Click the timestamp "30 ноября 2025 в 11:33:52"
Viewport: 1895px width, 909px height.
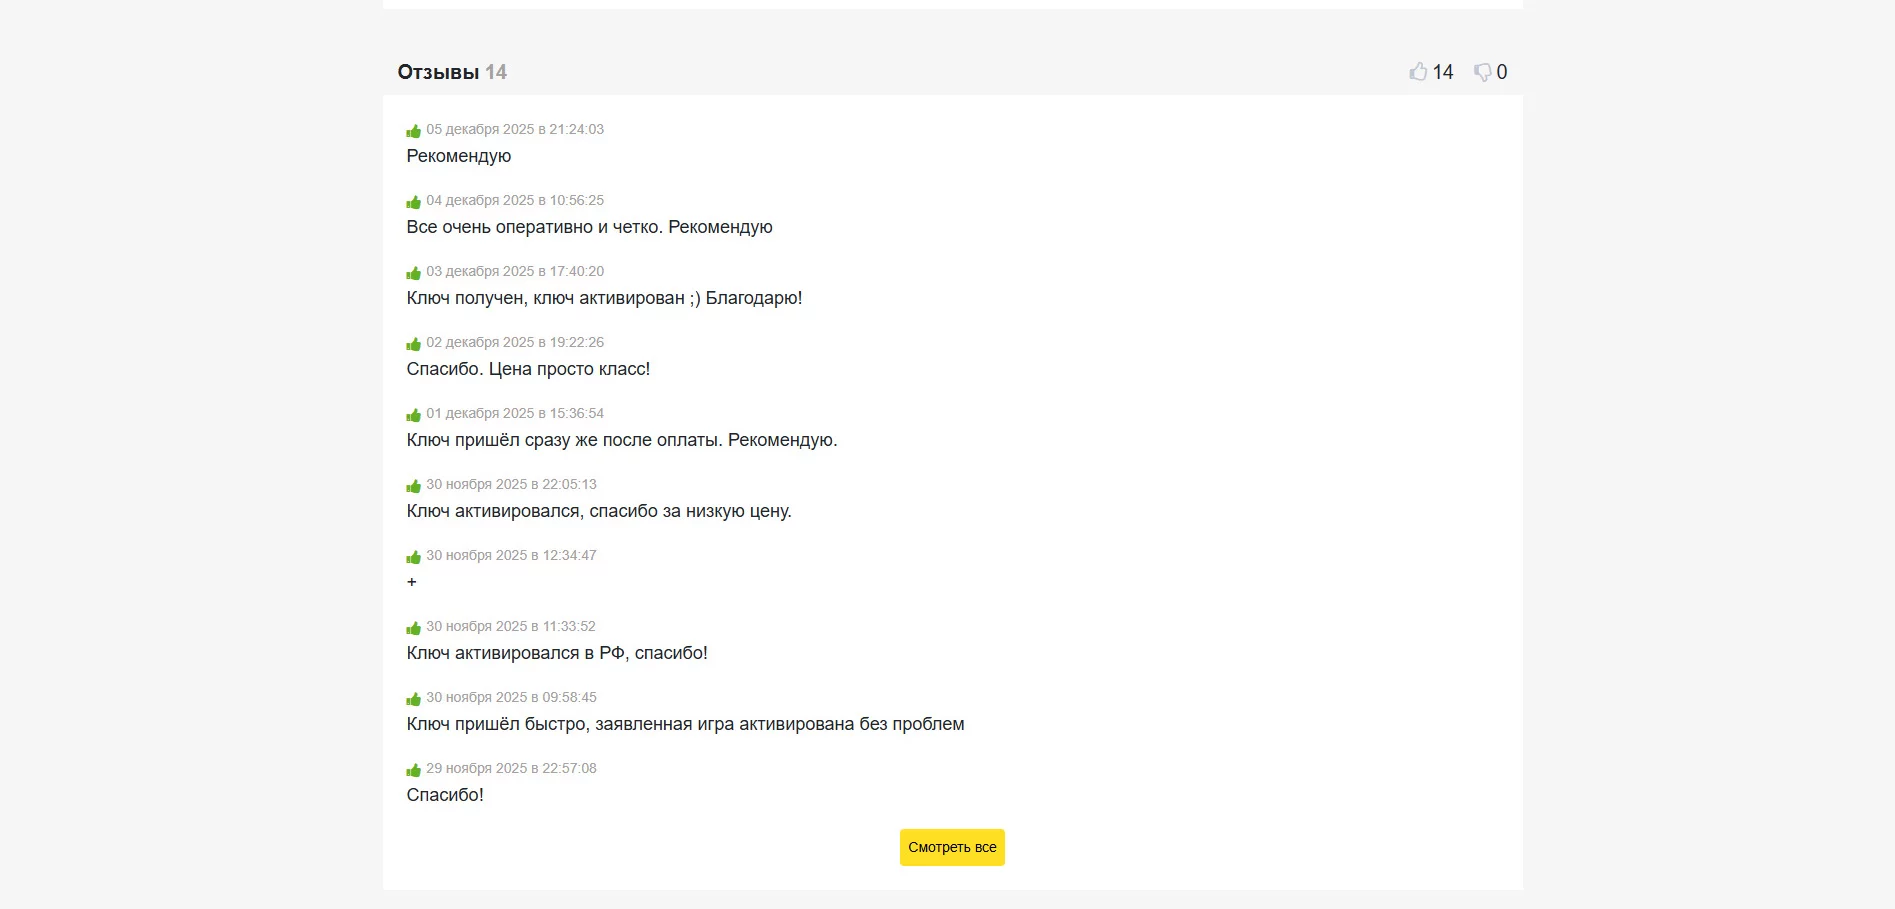click(x=511, y=626)
